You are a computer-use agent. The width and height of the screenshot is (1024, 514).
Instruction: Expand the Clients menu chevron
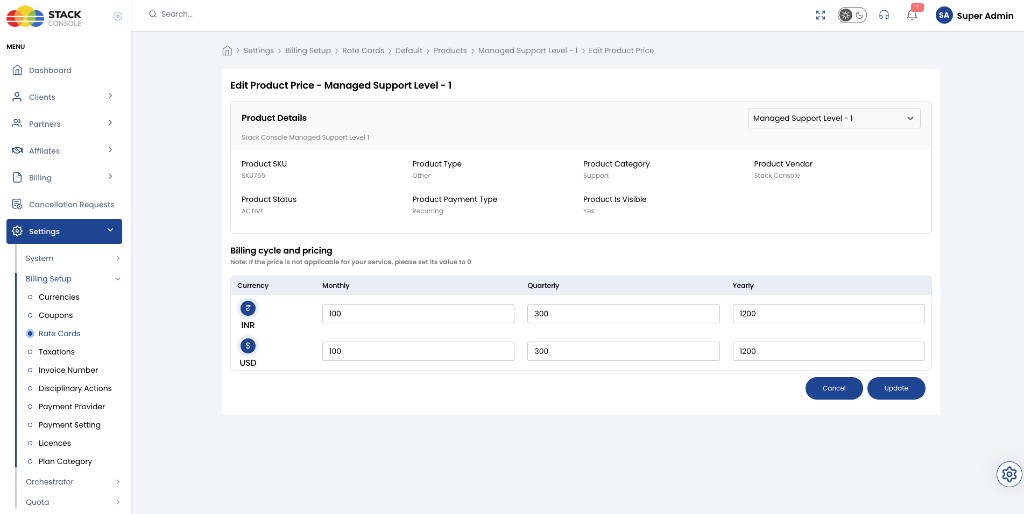pyautogui.click(x=110, y=96)
